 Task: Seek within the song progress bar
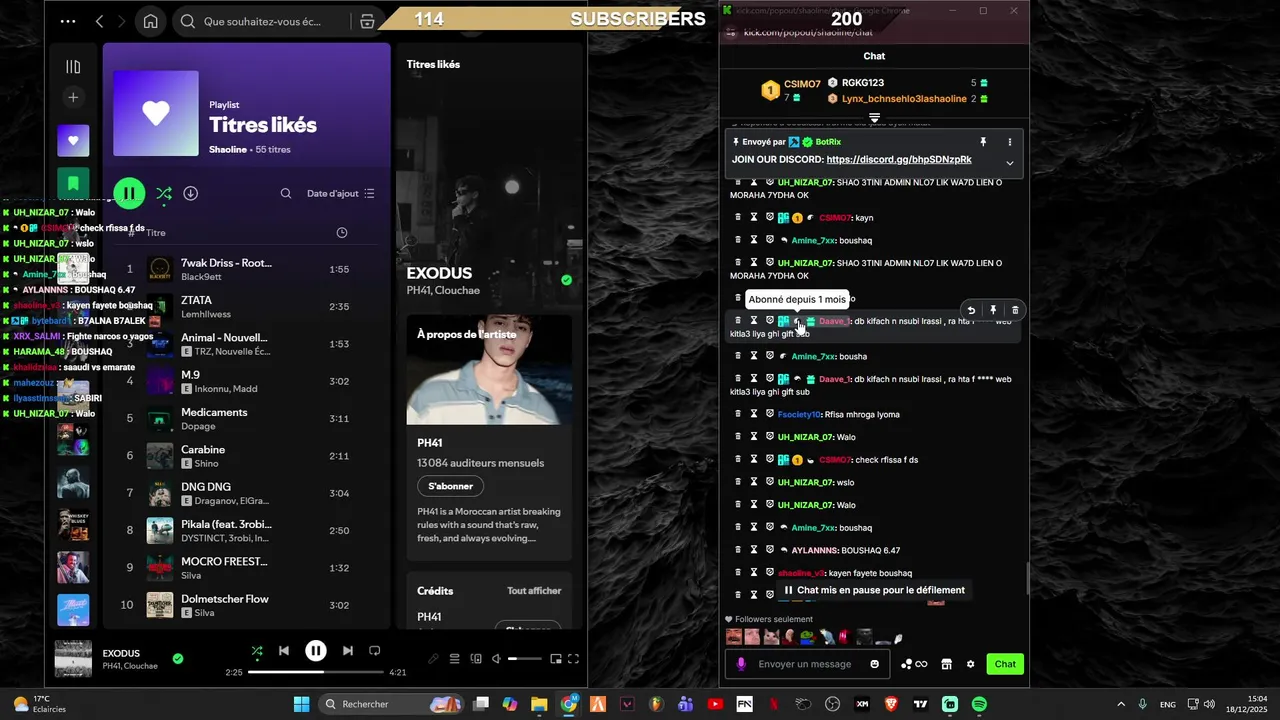pos(315,672)
